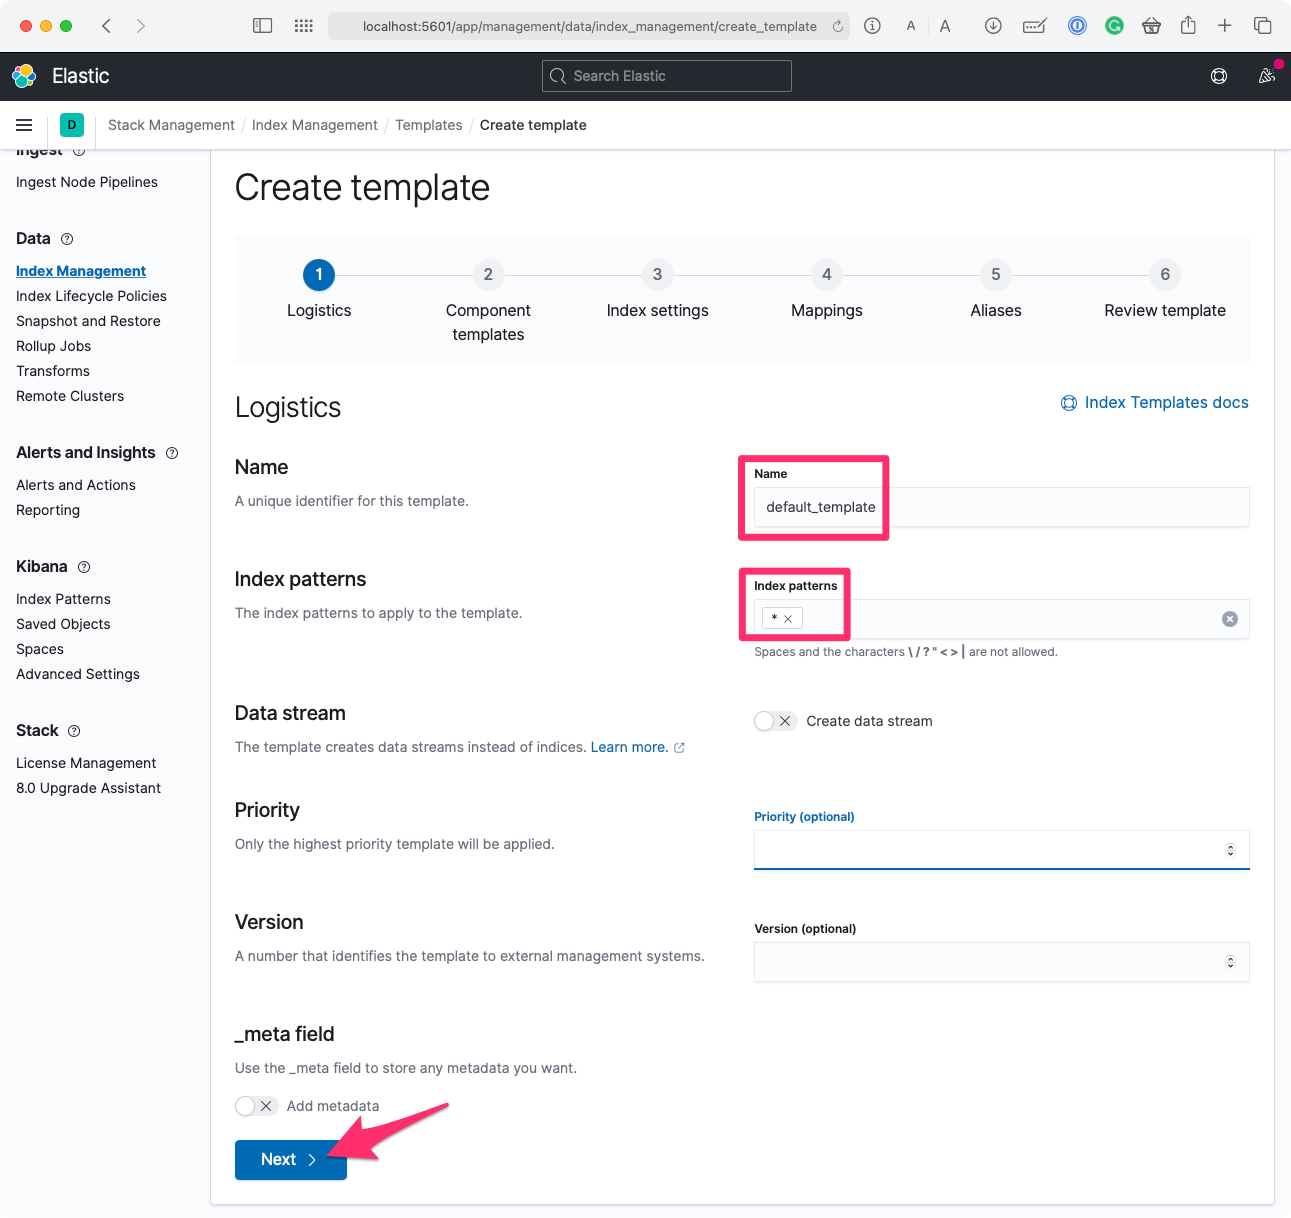The width and height of the screenshot is (1291, 1218).
Task: Open the help menu lifebuoy icon
Action: (1219, 76)
